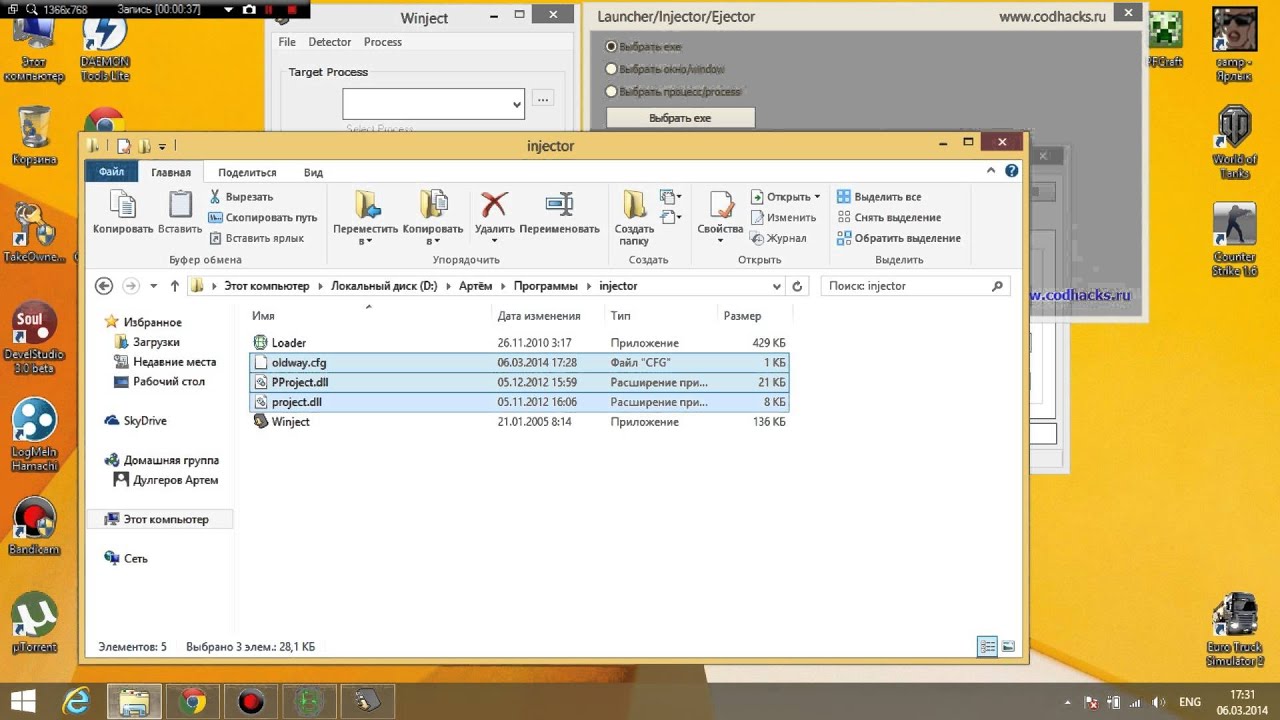Click Программы in the address breadcrumb
The width and height of the screenshot is (1280, 720).
pos(545,286)
